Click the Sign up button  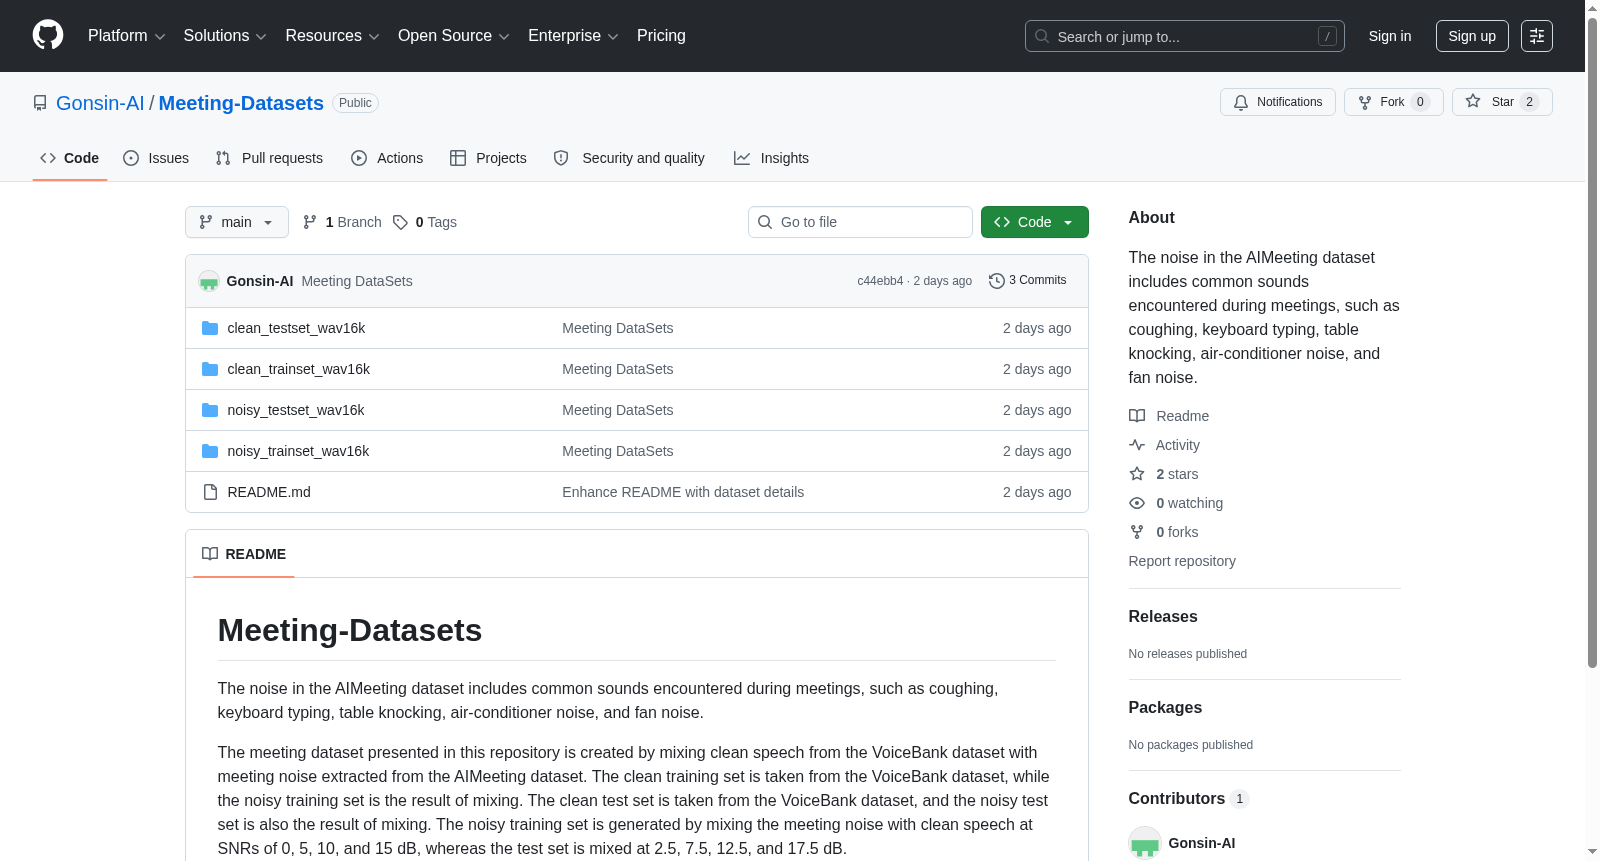click(1472, 36)
